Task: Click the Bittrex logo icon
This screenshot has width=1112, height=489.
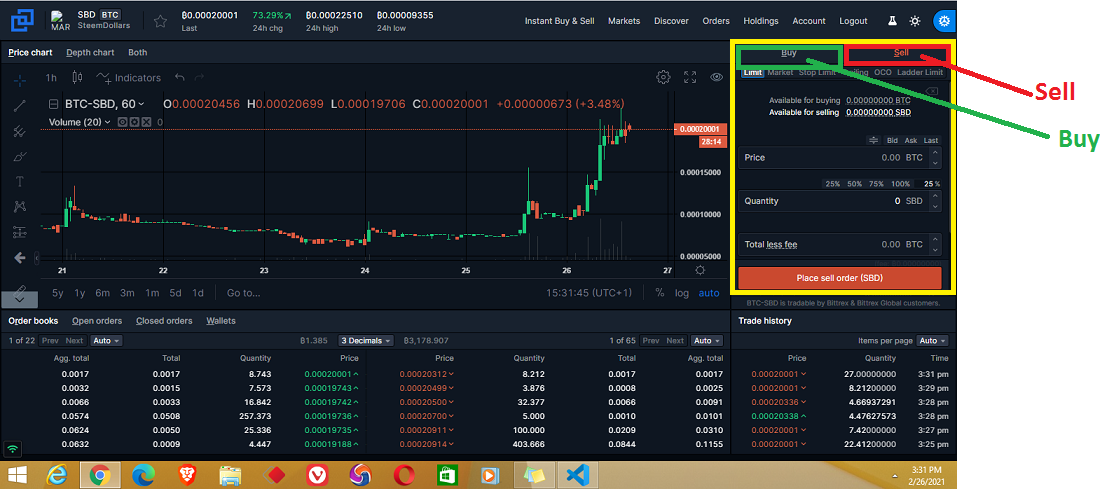Action: coord(23,21)
